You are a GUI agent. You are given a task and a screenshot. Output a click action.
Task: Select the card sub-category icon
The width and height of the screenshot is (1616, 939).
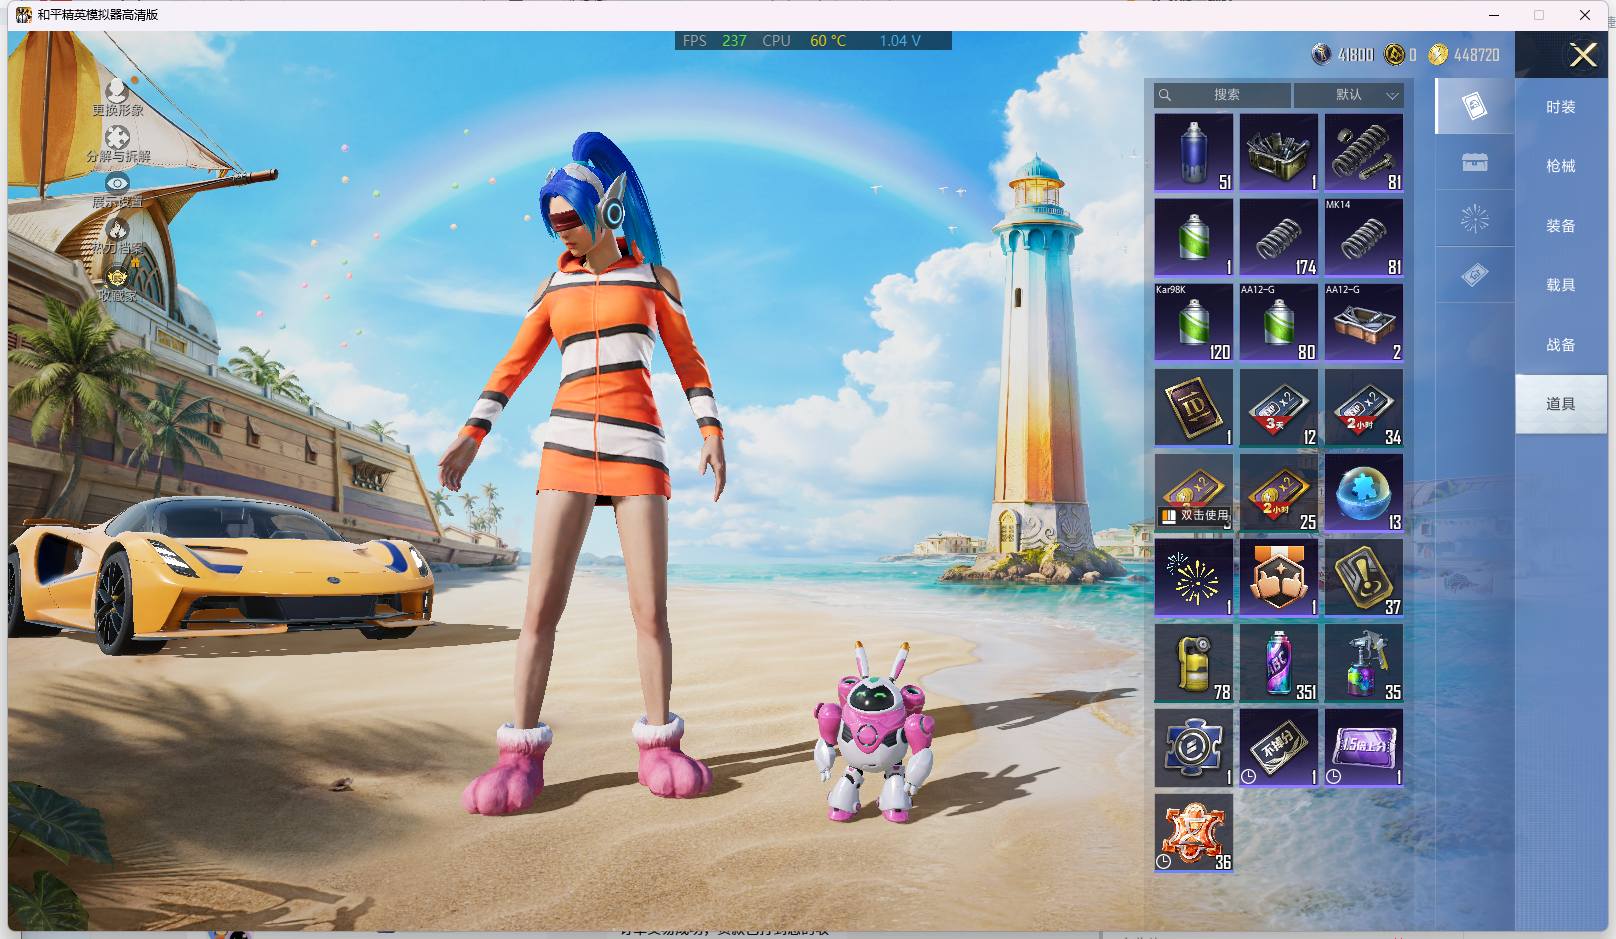coord(1474,106)
